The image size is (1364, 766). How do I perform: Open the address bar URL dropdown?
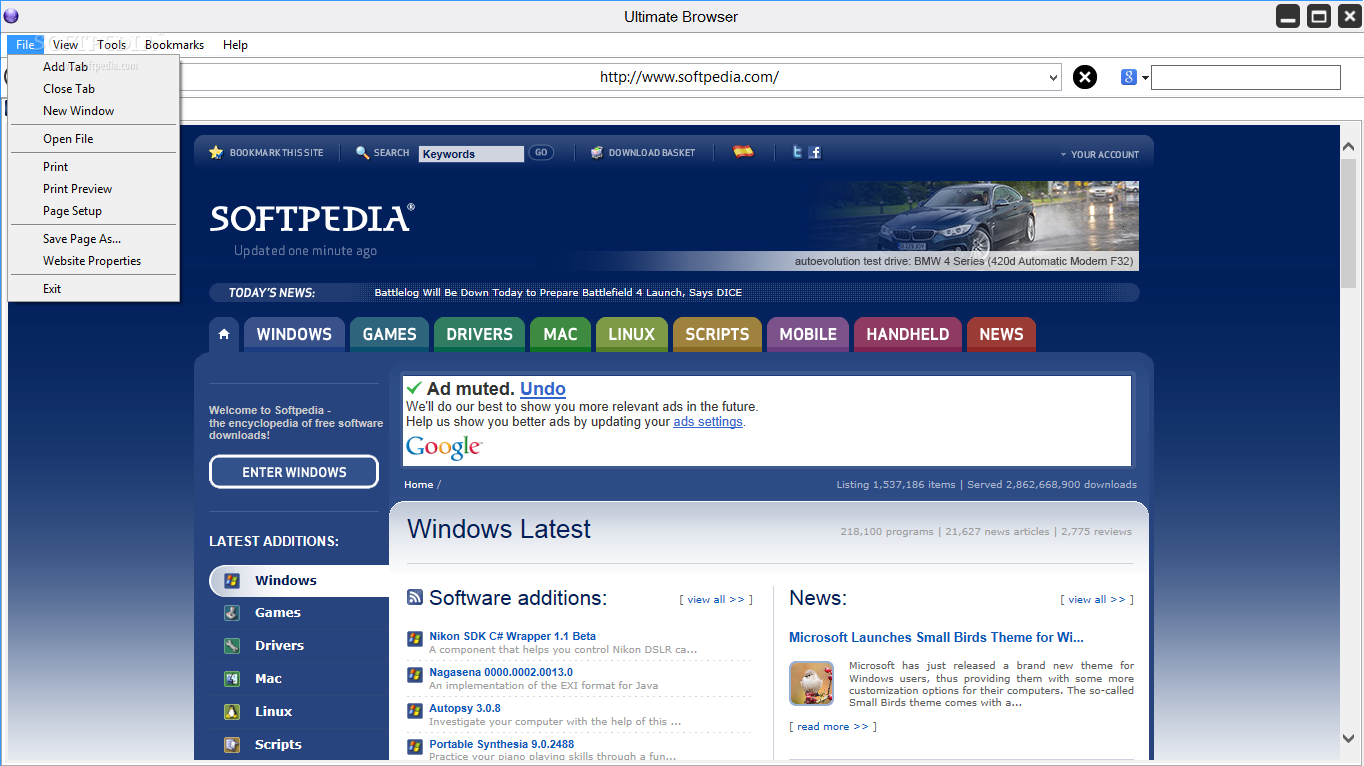click(1054, 77)
